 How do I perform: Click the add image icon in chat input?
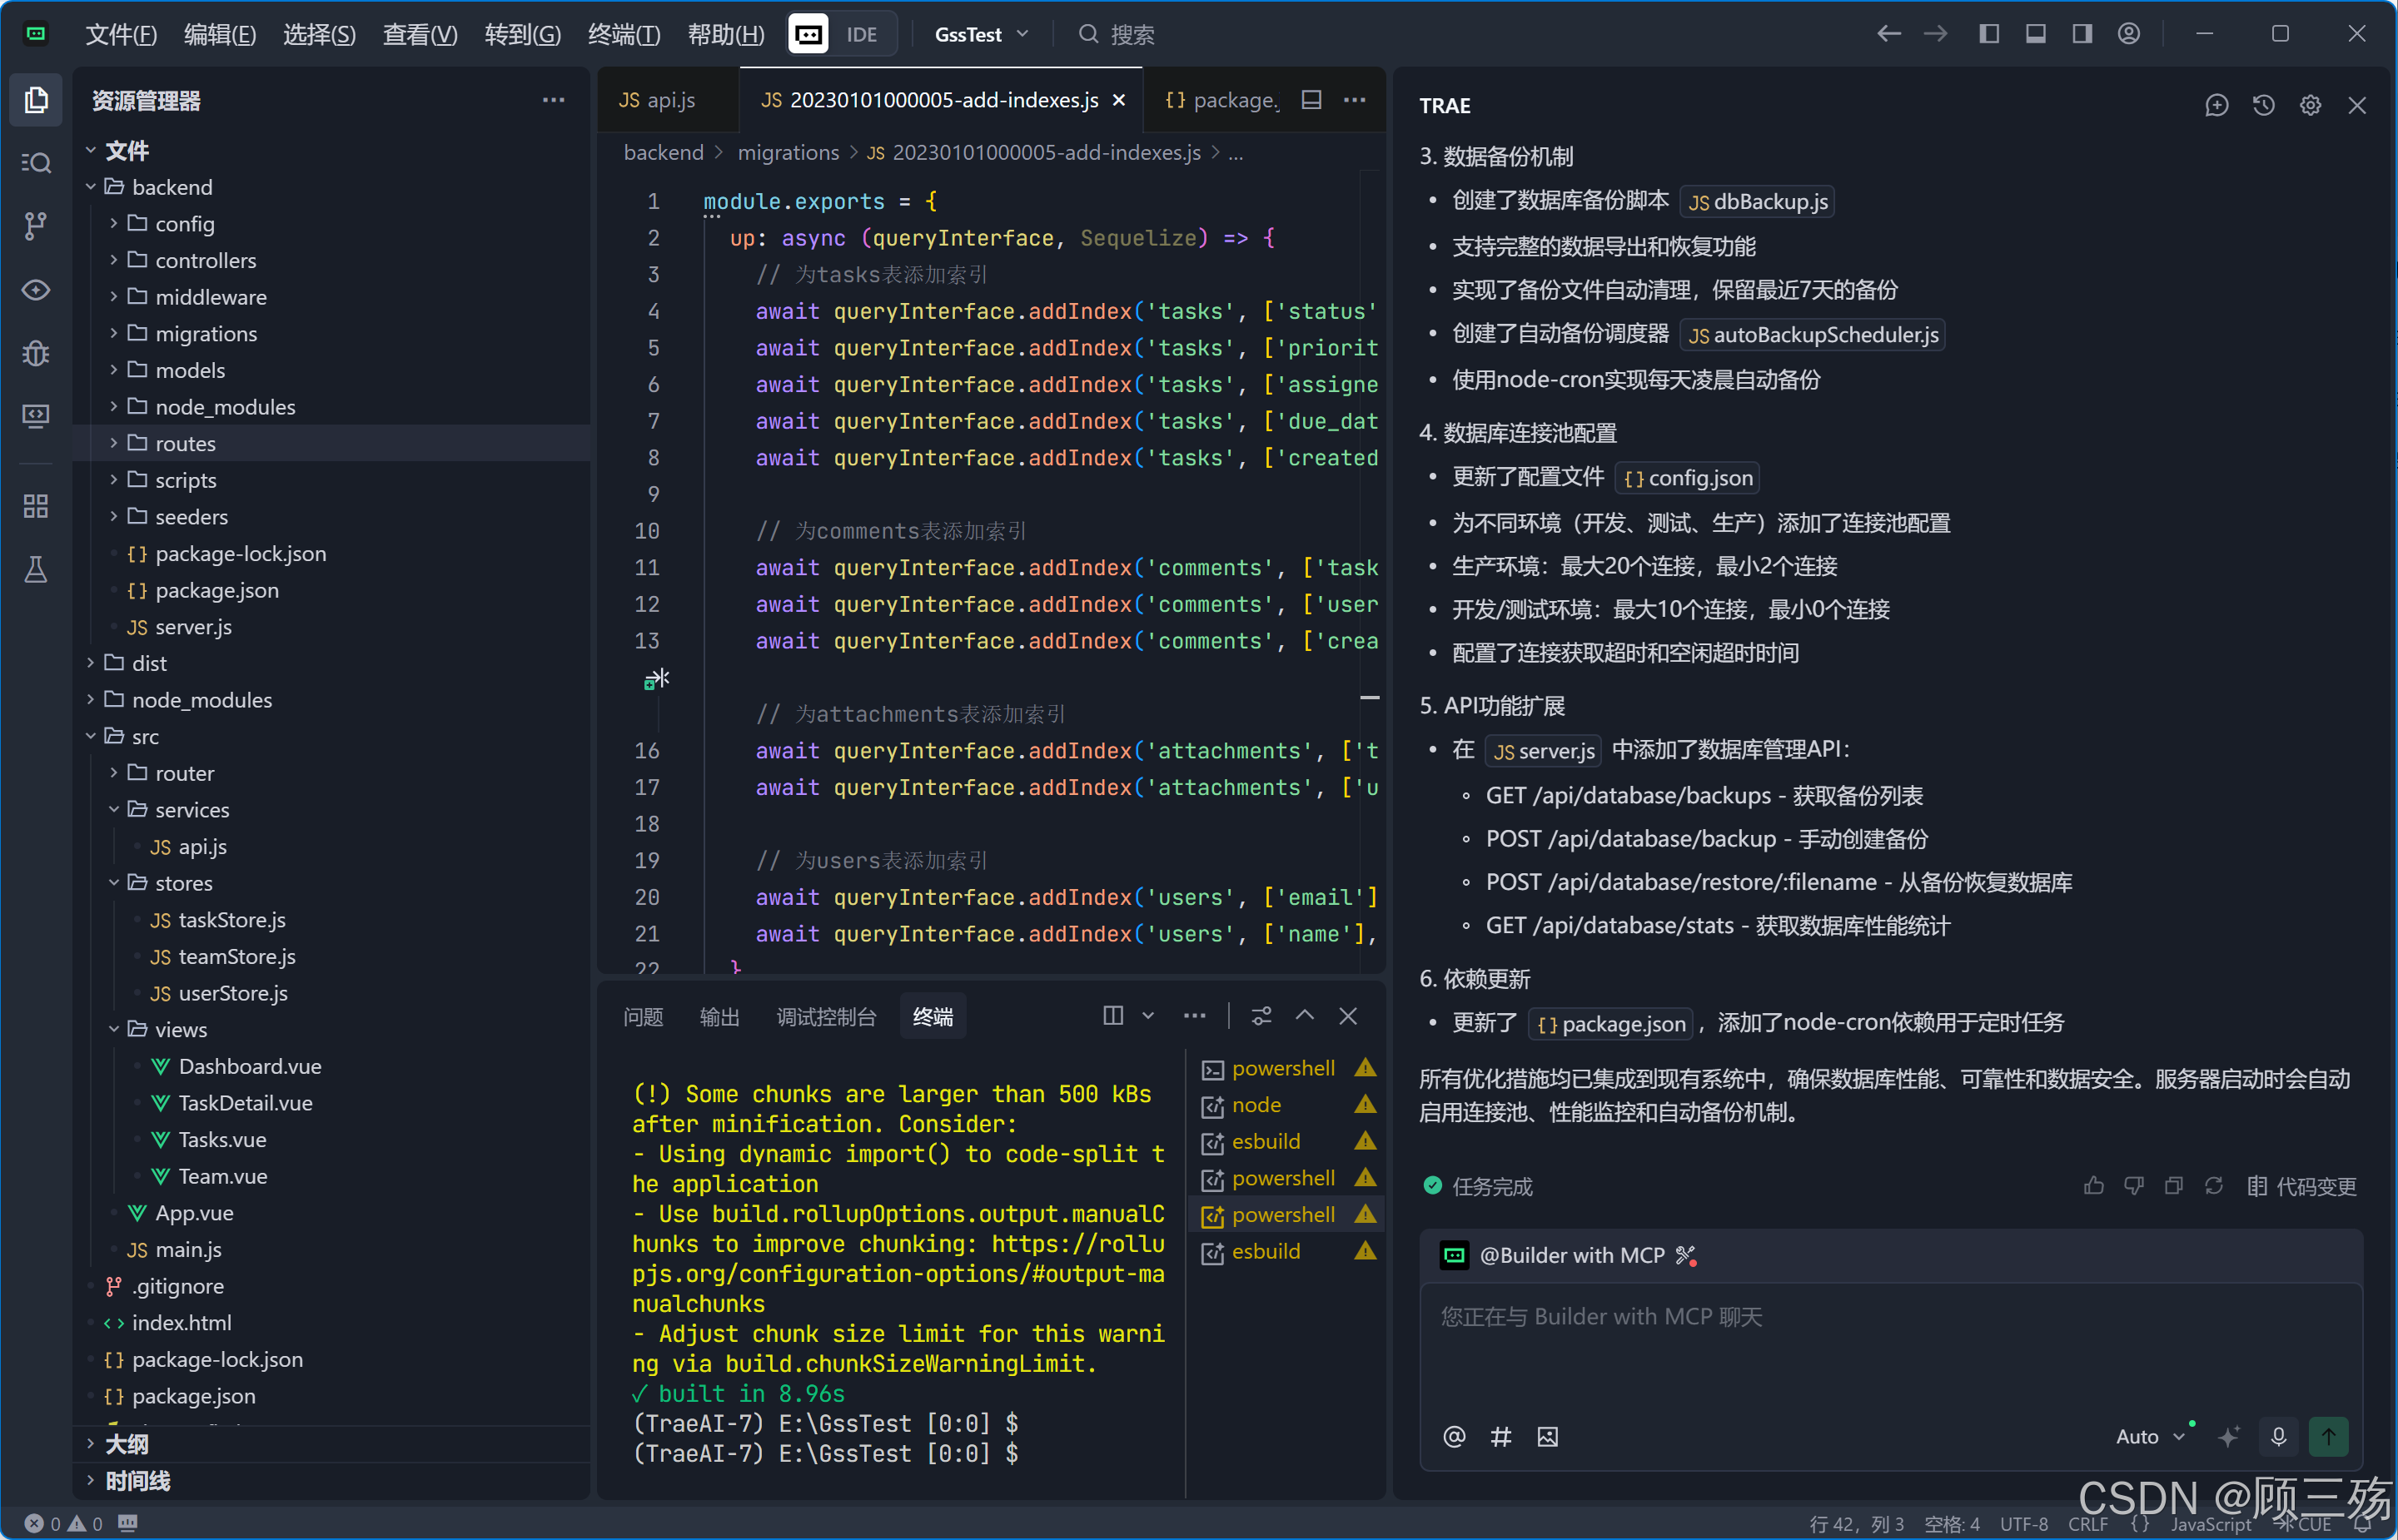tap(1547, 1437)
